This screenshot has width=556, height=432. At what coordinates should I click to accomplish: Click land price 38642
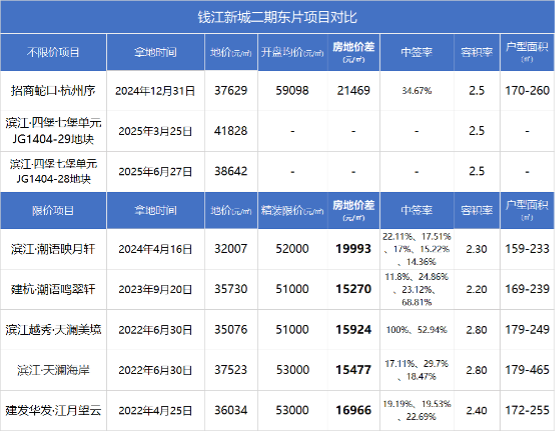tap(231, 171)
